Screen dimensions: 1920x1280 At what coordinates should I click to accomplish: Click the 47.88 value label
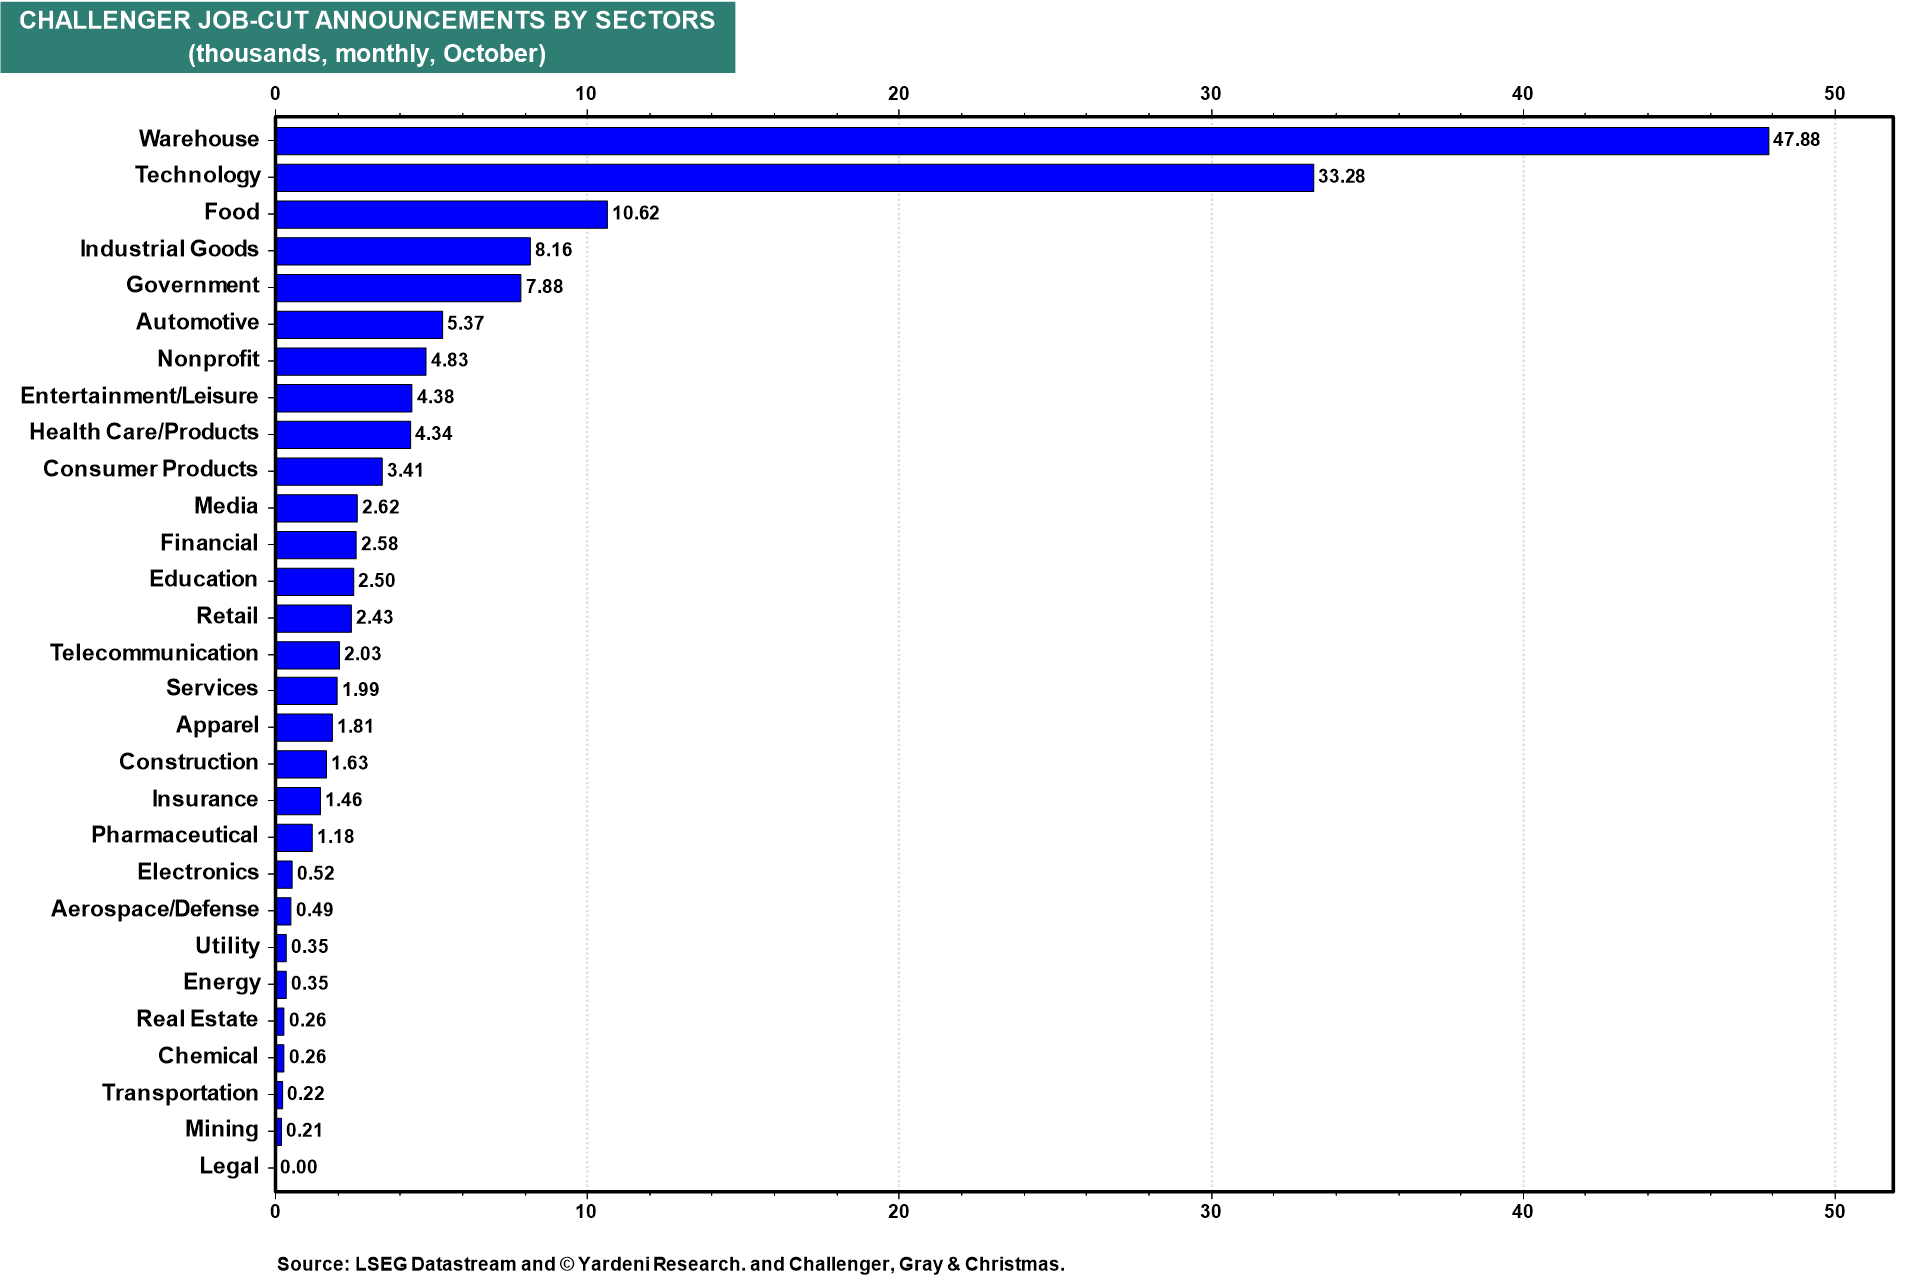[x=1796, y=140]
